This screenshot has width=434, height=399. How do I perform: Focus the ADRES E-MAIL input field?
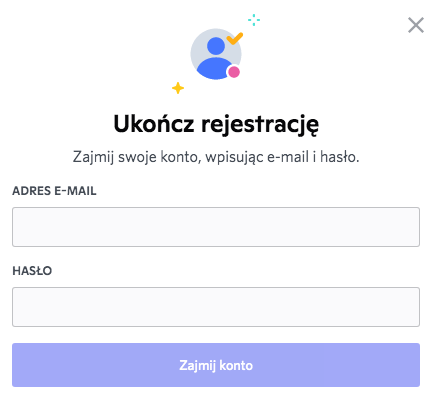tap(216, 227)
